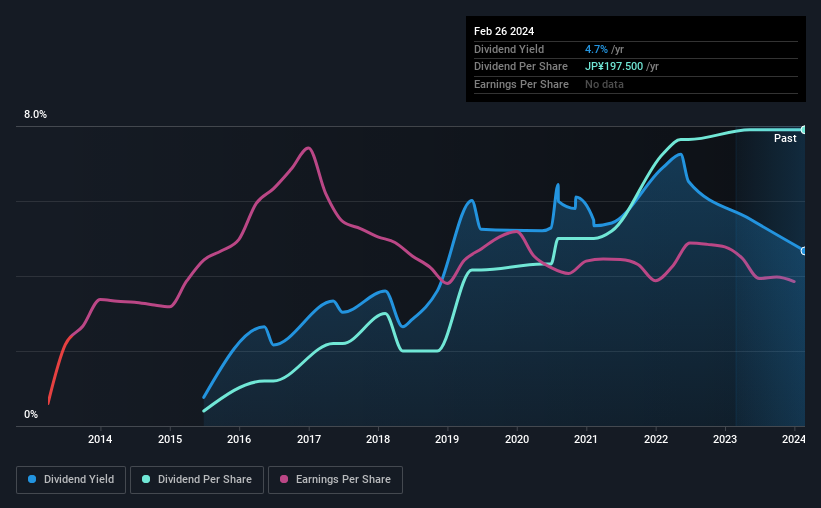Click the No data earnings value

click(604, 84)
